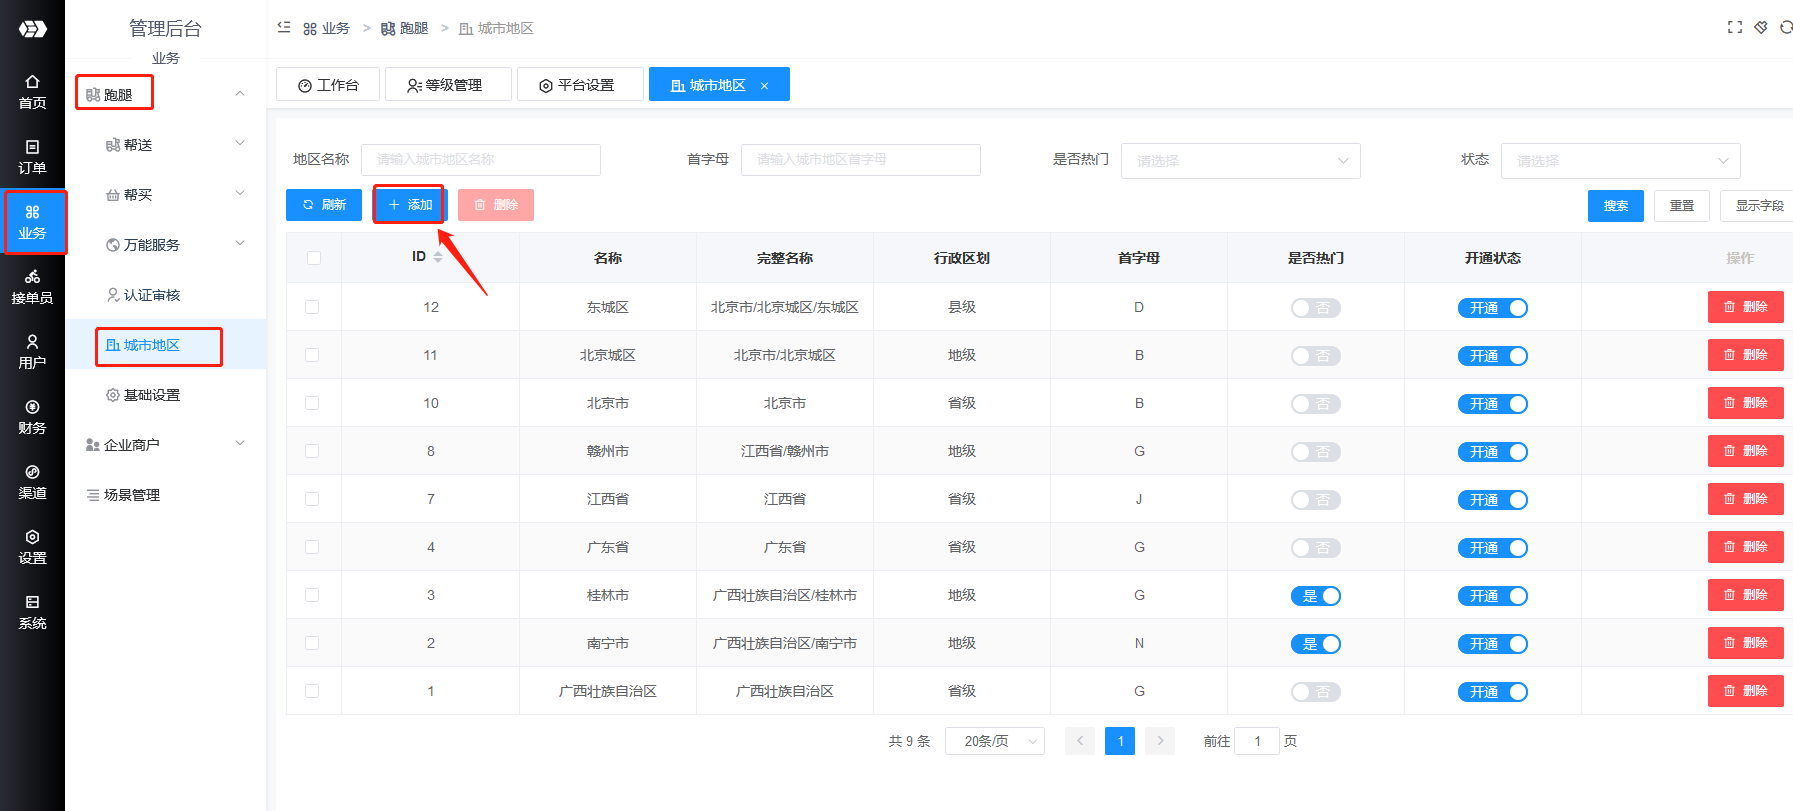Turn off 是否热门 for 桂林市
Viewport: 1793px width, 811px height.
point(1315,596)
